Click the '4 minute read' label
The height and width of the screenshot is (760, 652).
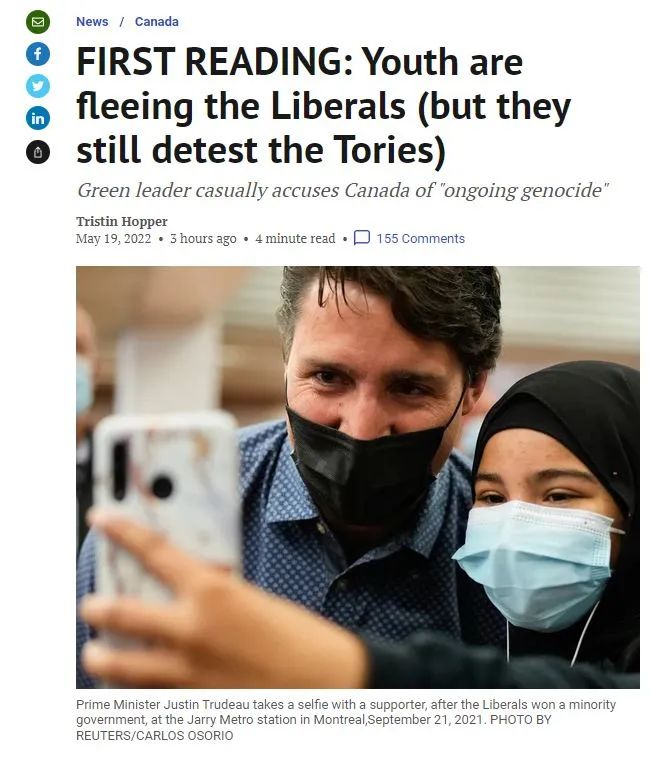click(x=295, y=238)
